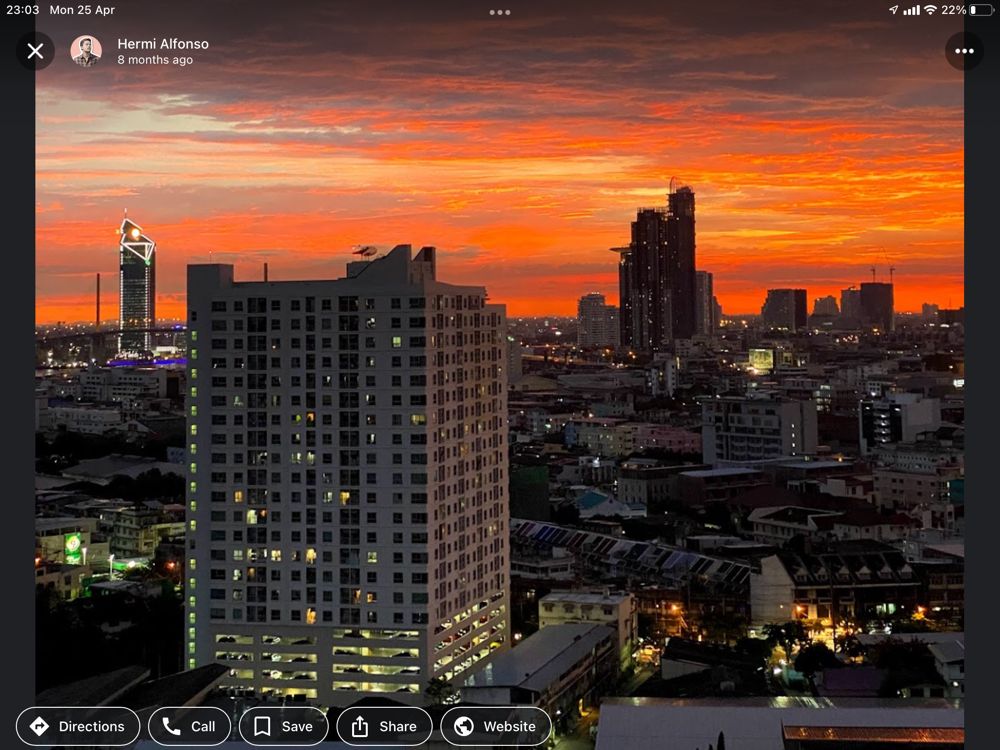This screenshot has width=1000, height=750.
Task: Open the uploader name Hermi Alfonso
Action: [x=163, y=43]
